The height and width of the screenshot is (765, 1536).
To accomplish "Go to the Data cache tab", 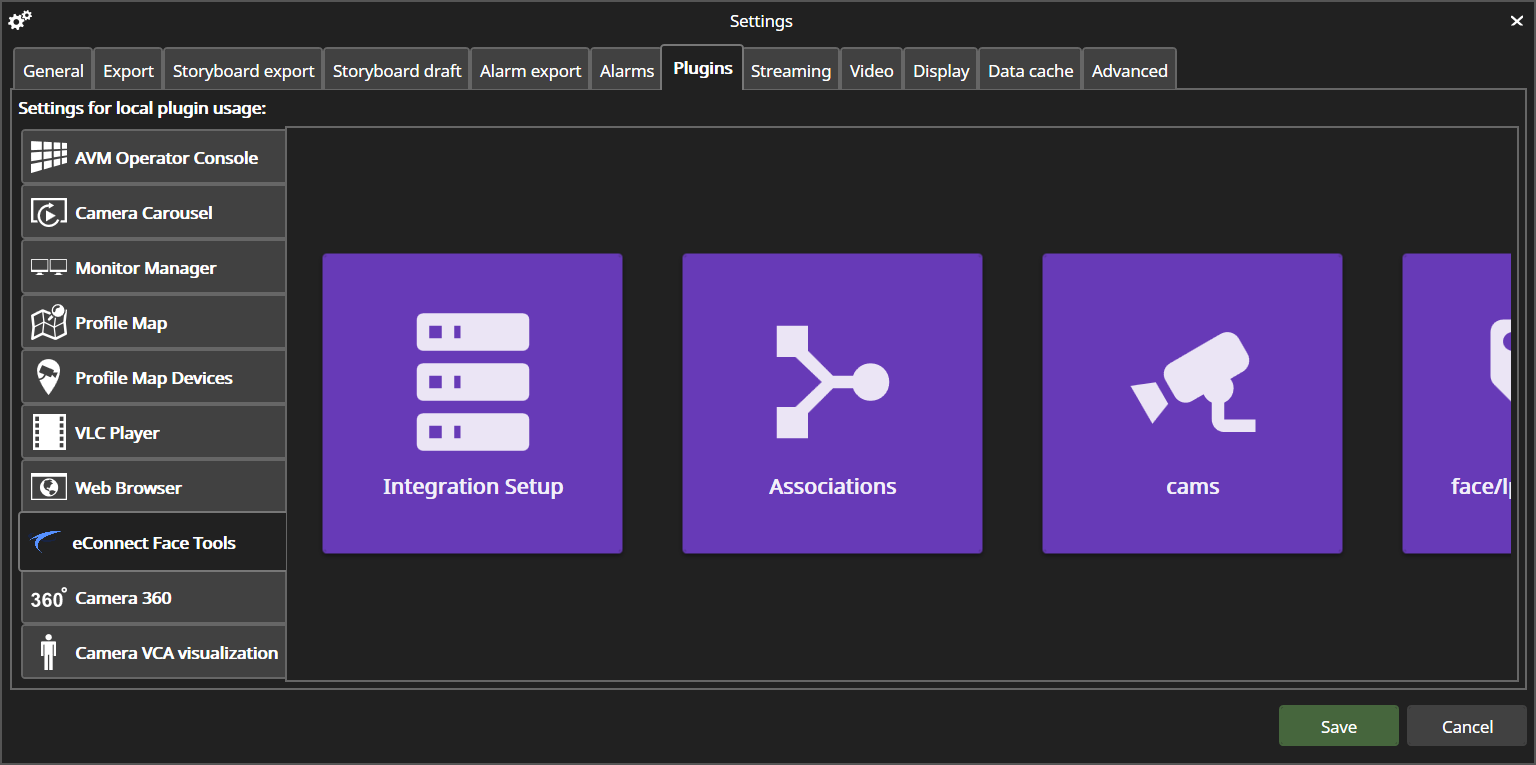I will coord(1030,70).
